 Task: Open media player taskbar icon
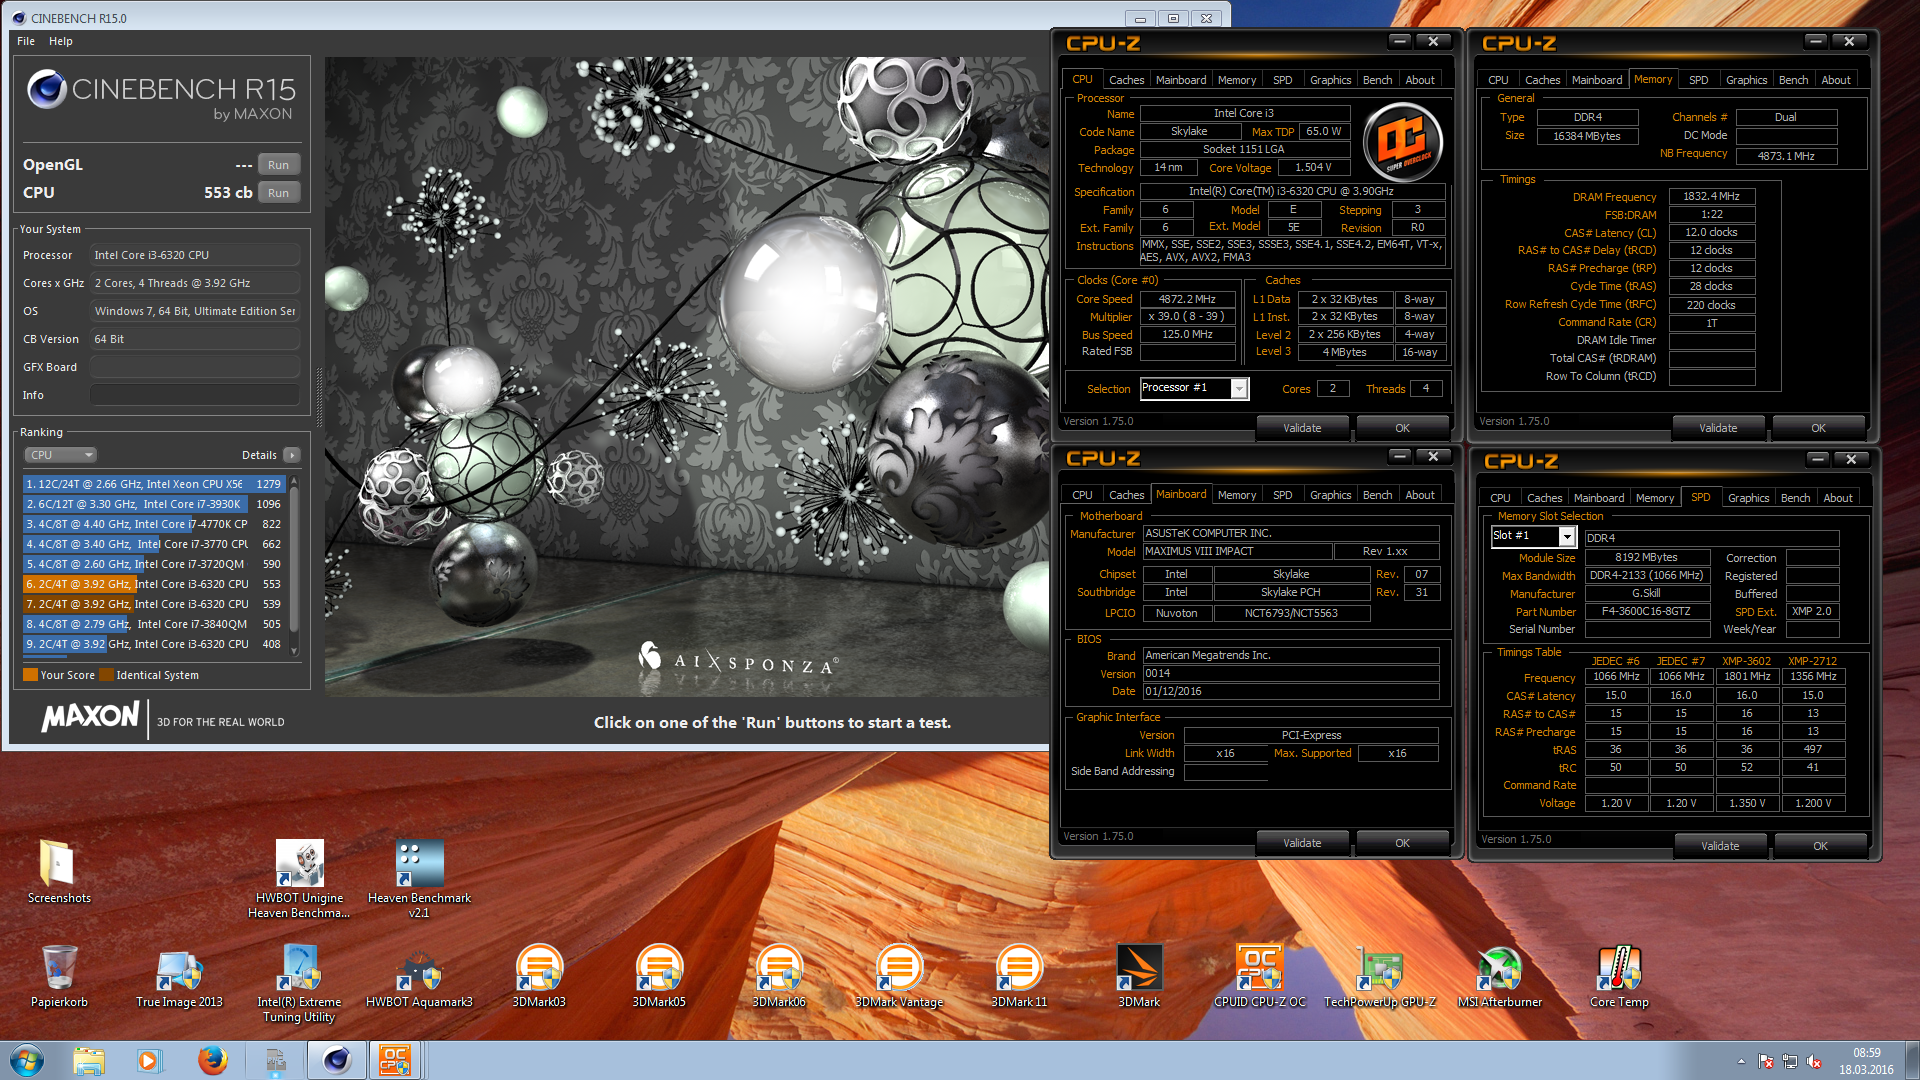pyautogui.click(x=149, y=1060)
